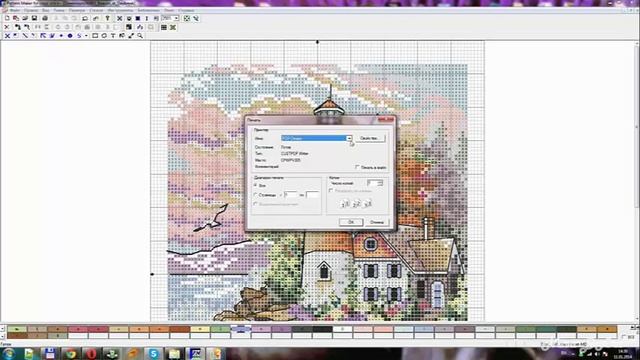Click the X icon in the top toolbar row
This screenshot has height=360, width=640.
point(120,18)
